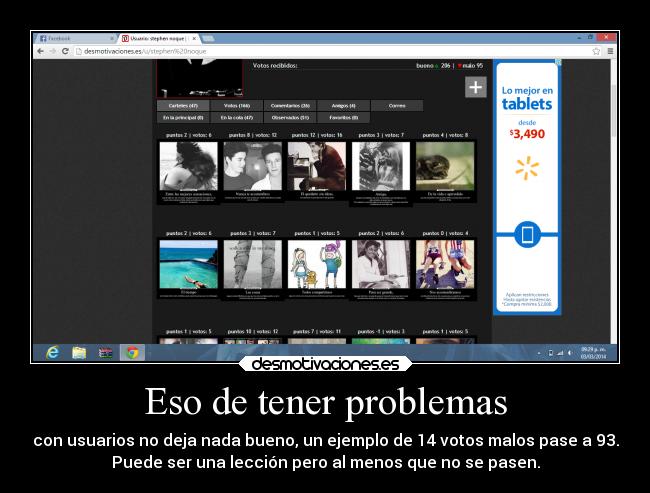The image size is (650, 493).
Task: Open the Correo tab
Action: click(x=397, y=106)
